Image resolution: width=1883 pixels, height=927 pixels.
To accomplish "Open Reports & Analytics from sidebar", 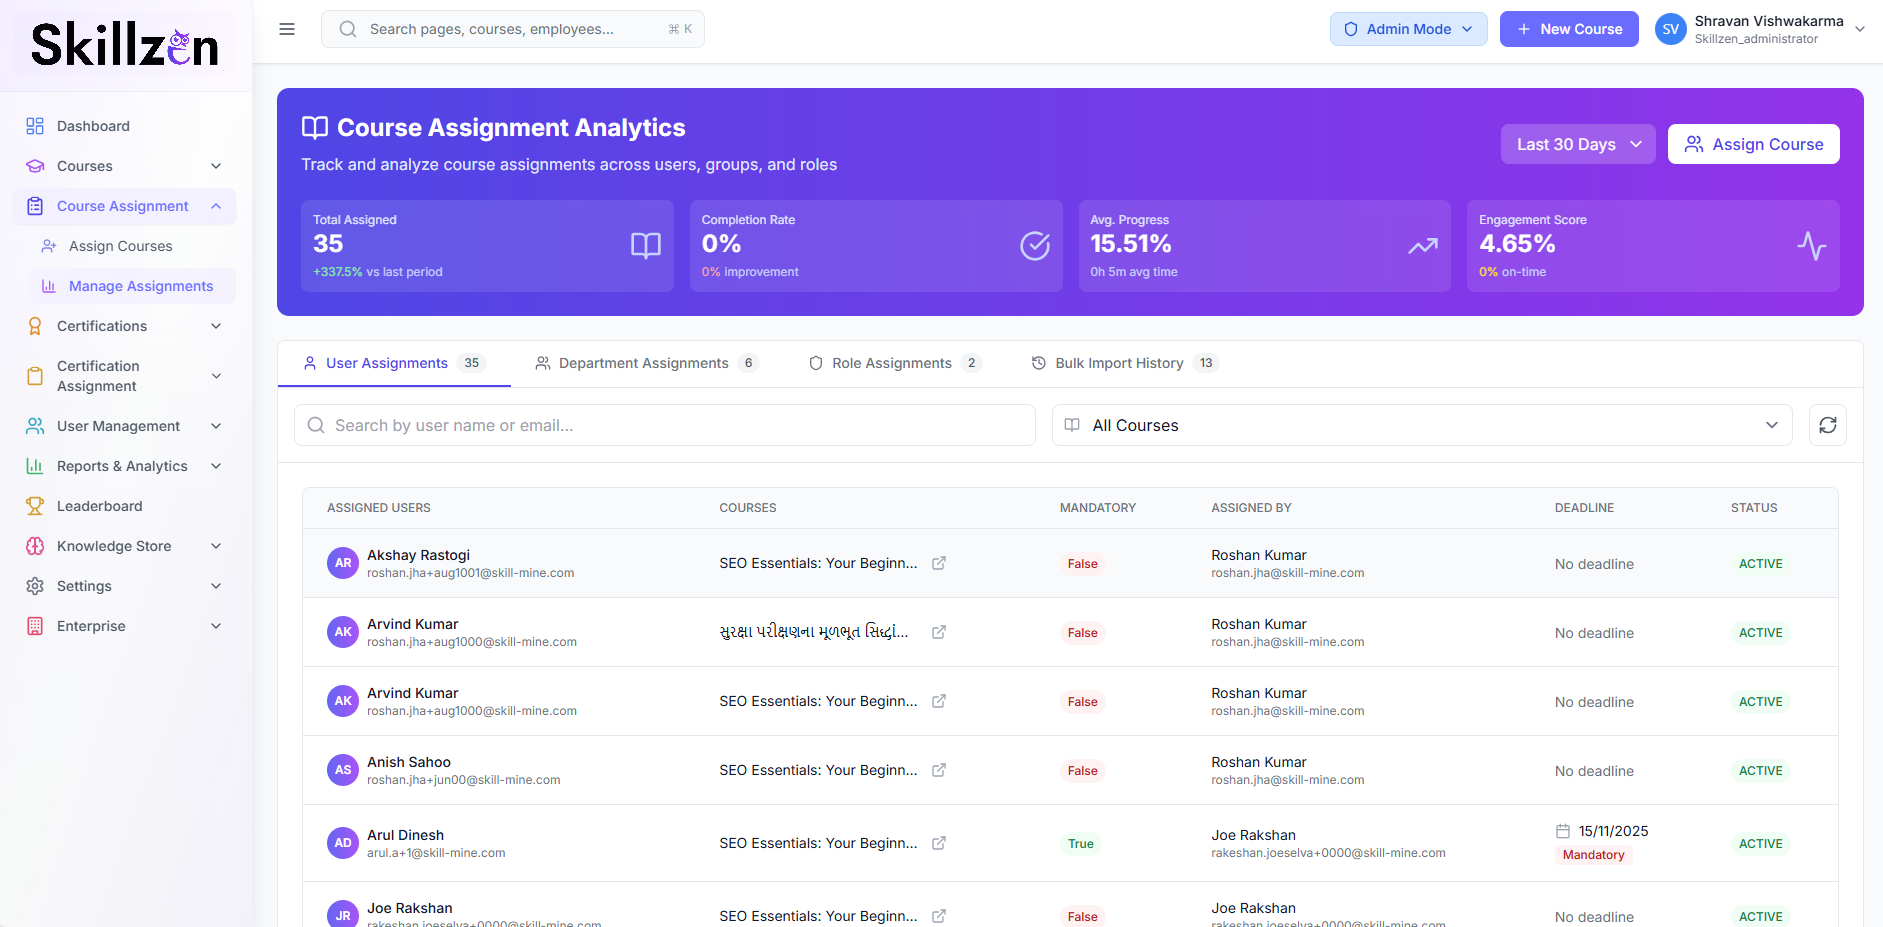I will pos(122,466).
